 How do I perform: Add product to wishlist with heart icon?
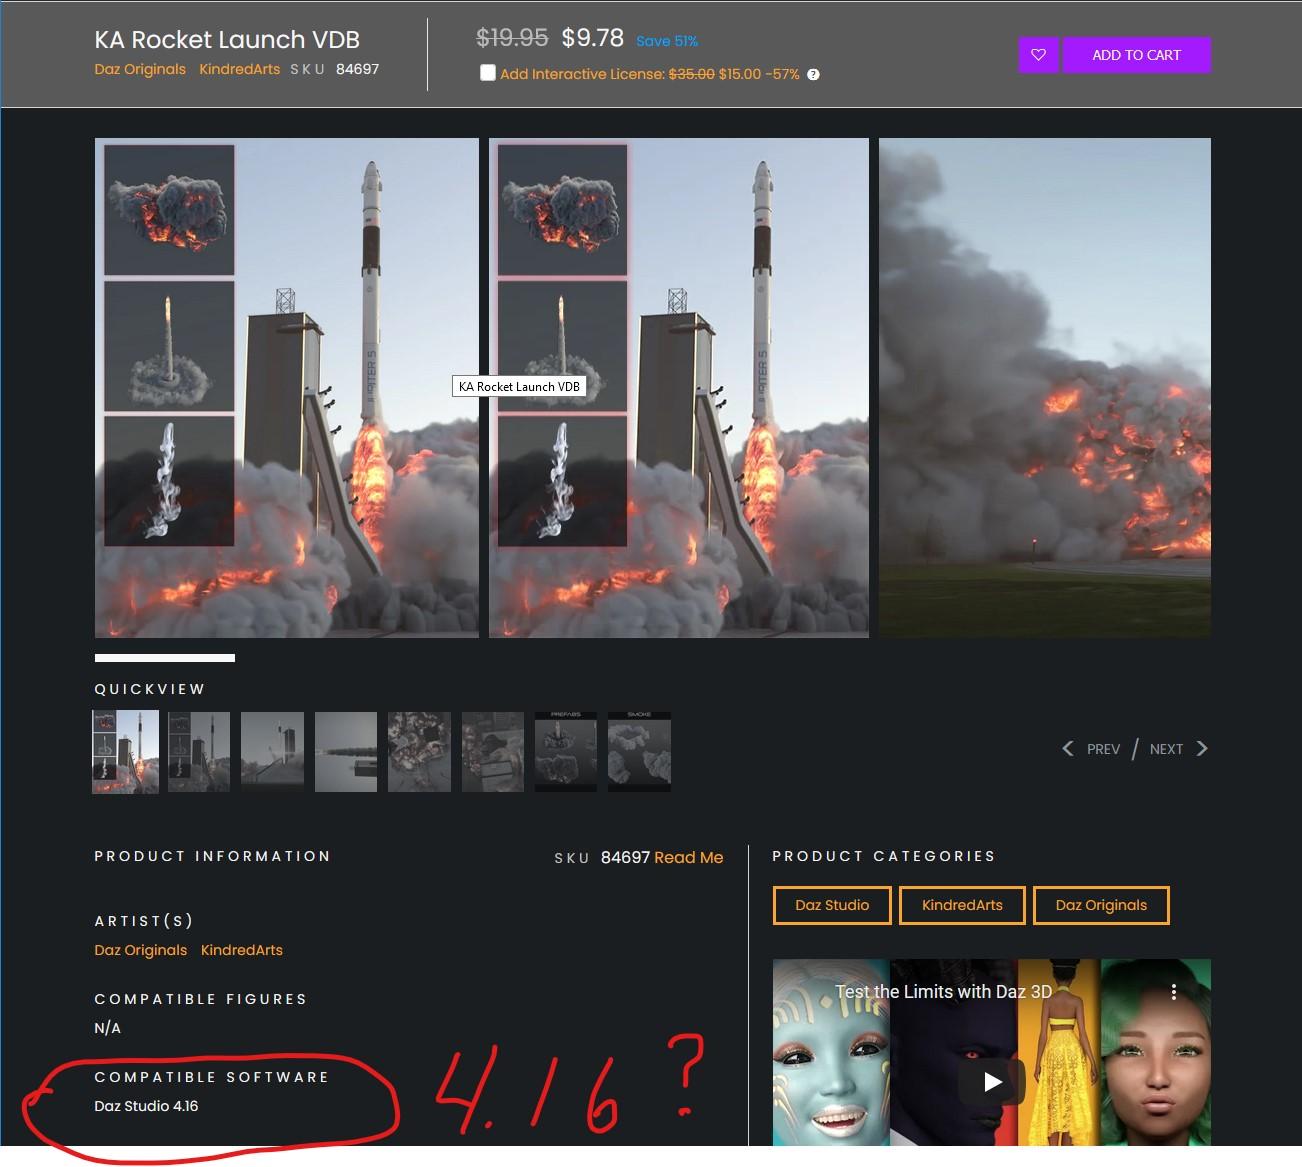point(1038,55)
